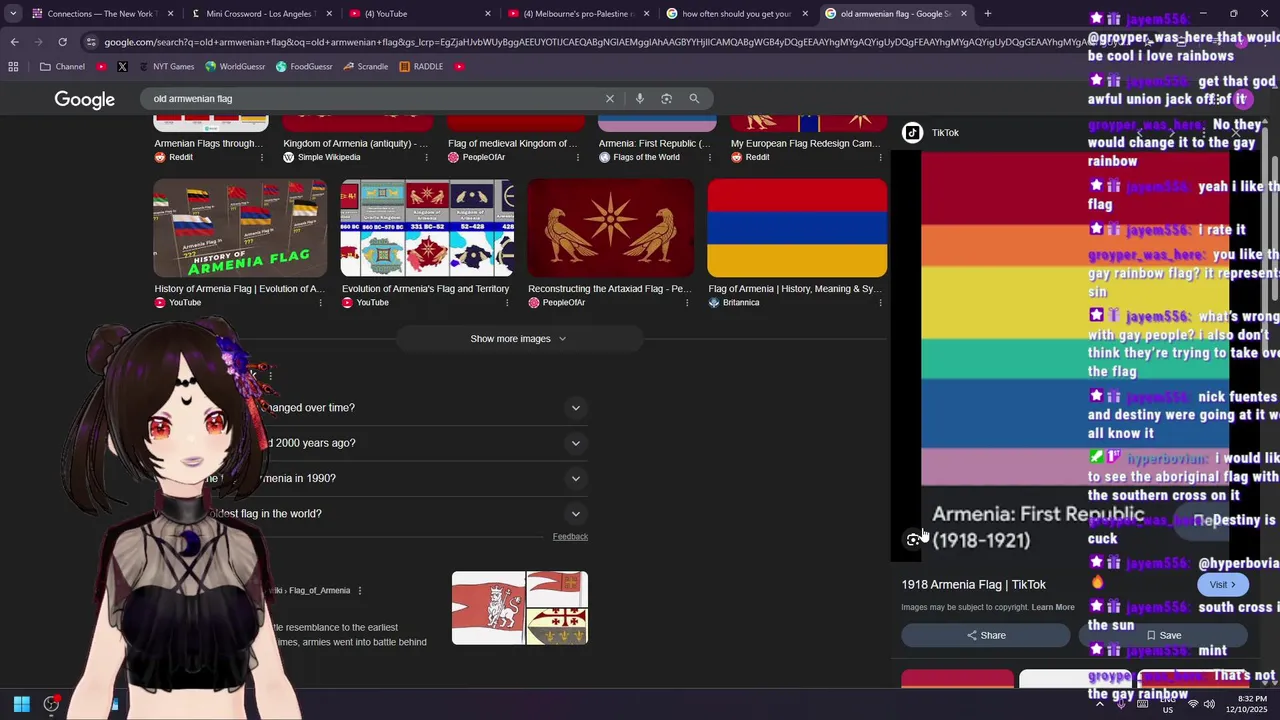Image resolution: width=1280 pixels, height=720 pixels.
Task: Click the Visit button in preview panel
Action: [1222, 585]
